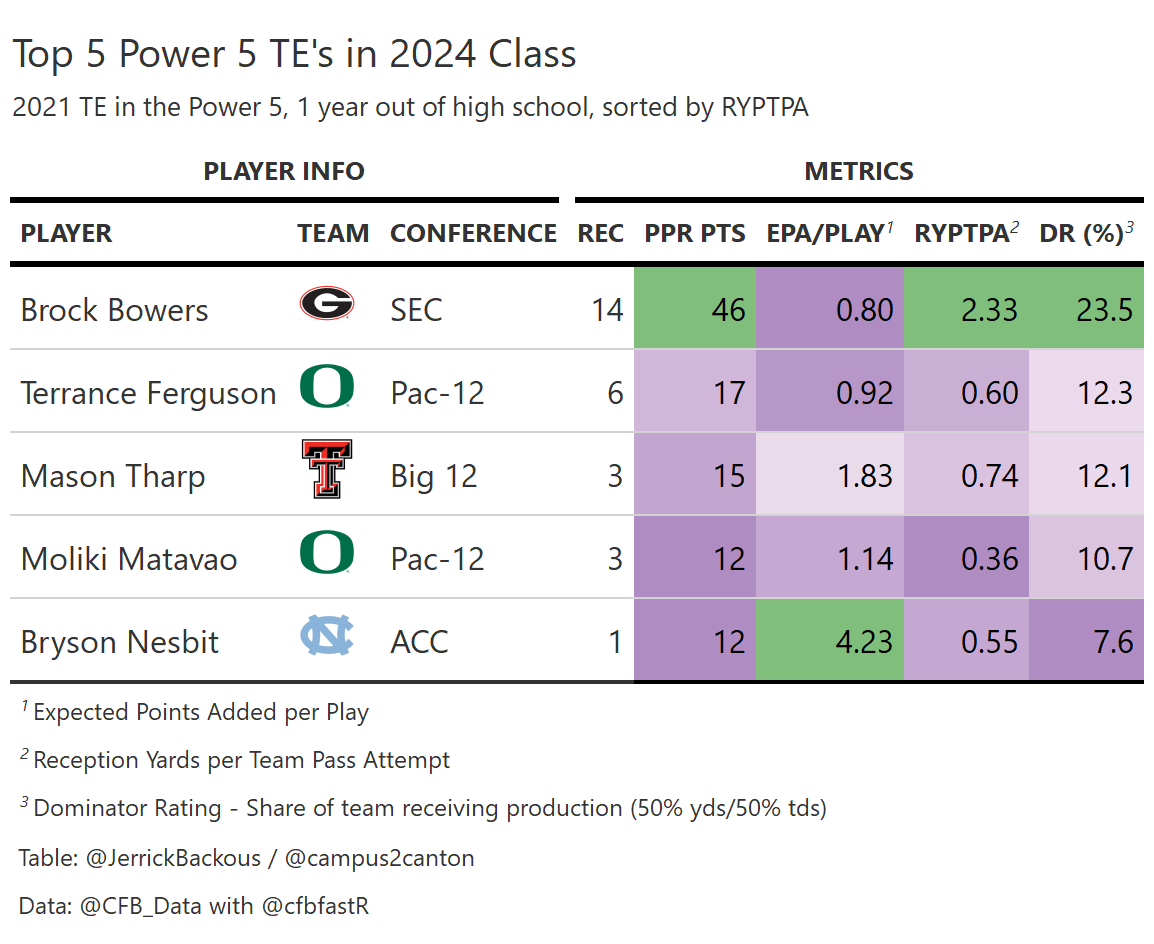Screen dimensions: 1154x944
Task: Select the Brock Bowers player name
Action: [114, 310]
